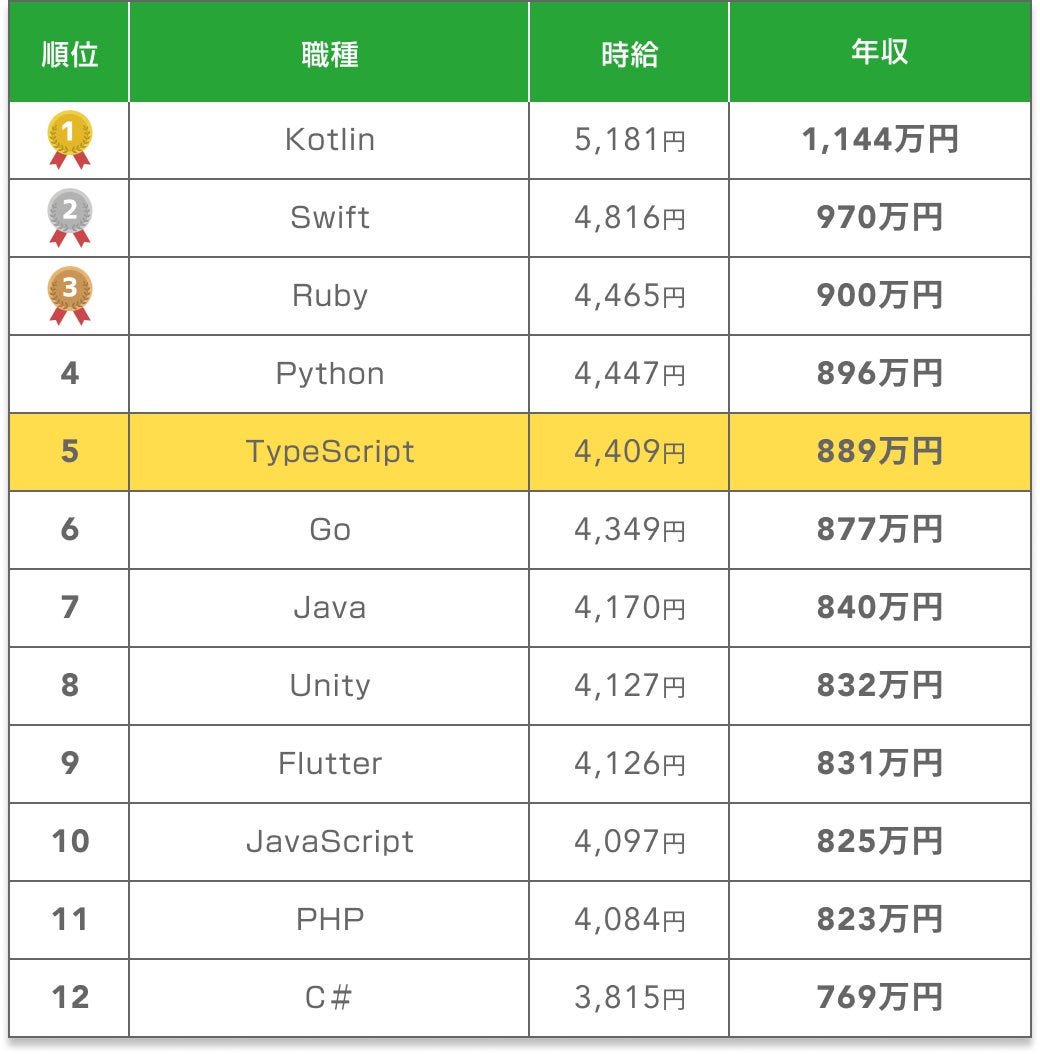The width and height of the screenshot is (1040, 1054).
Task: Click the silver second-place medal icon
Action: coord(70,217)
